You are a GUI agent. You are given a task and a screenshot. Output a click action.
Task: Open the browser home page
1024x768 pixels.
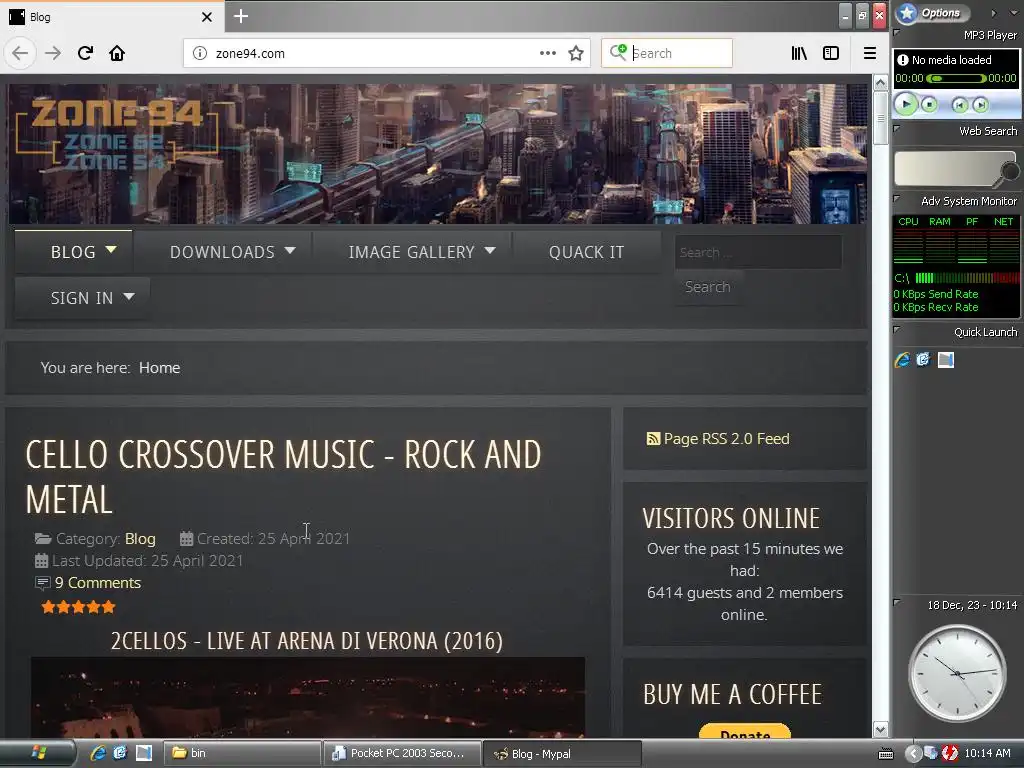[117, 53]
